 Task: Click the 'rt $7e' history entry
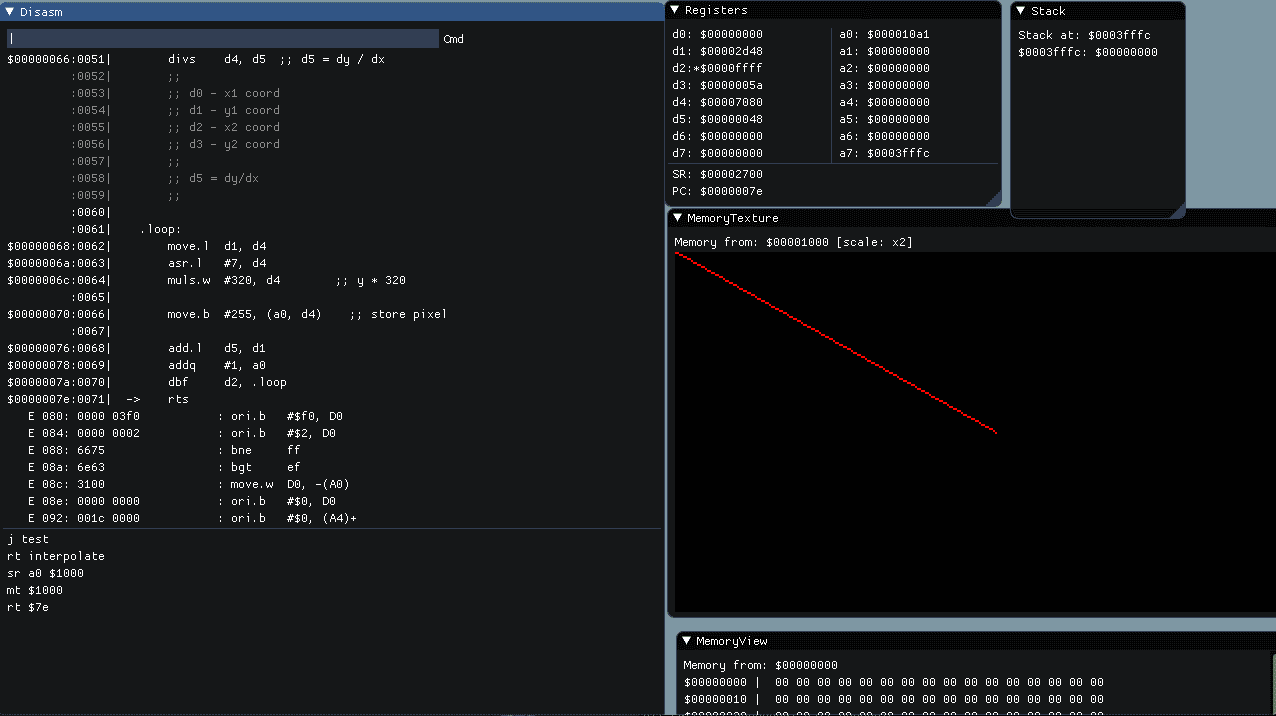(x=28, y=607)
